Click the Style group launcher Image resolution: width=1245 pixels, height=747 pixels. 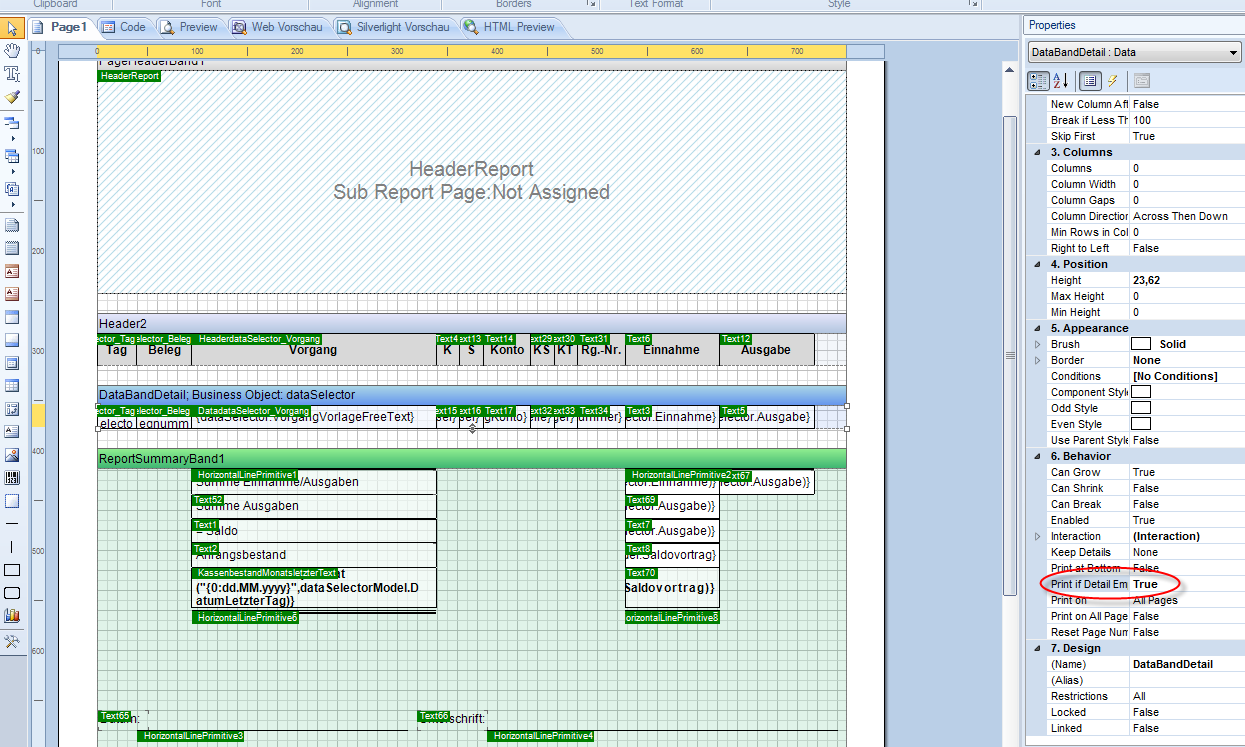point(971,4)
